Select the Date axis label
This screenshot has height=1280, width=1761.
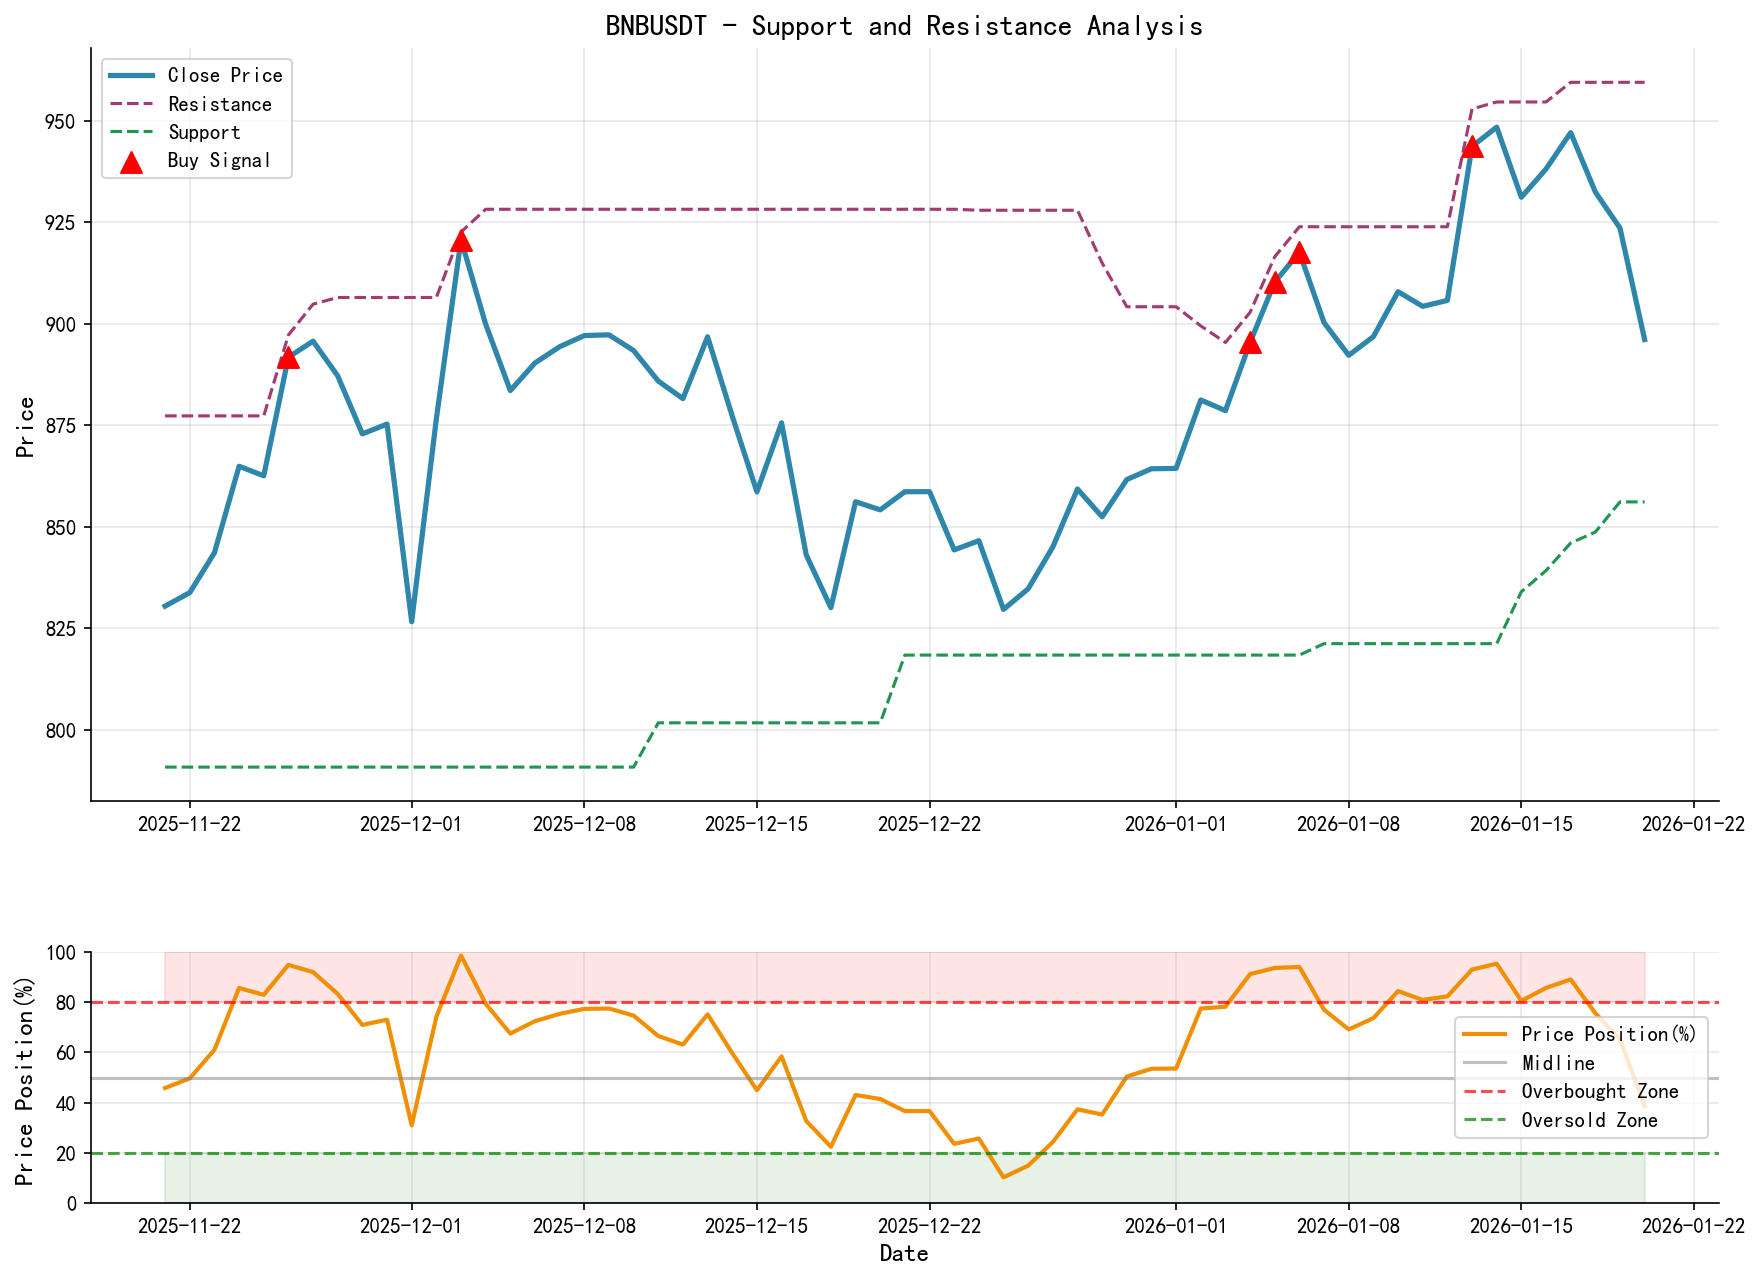click(x=905, y=1252)
